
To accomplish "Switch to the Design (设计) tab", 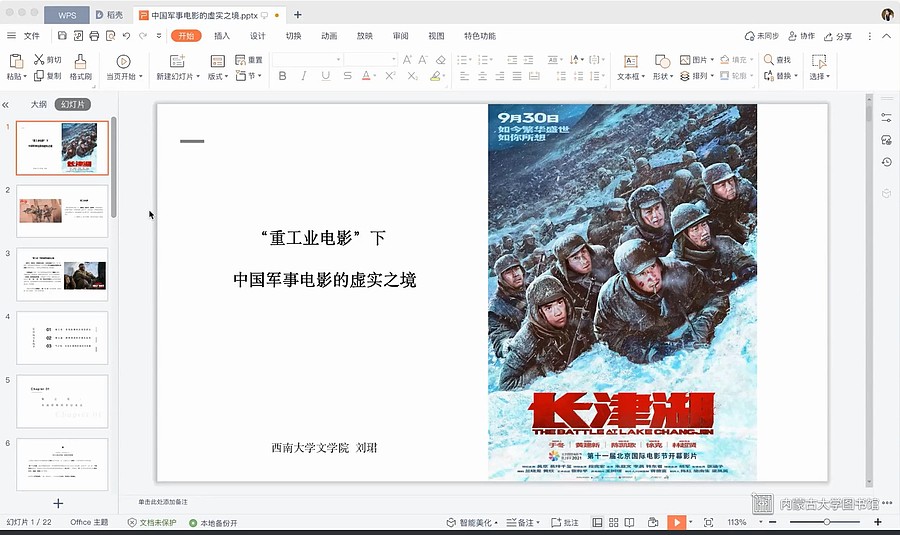I will 258,36.
